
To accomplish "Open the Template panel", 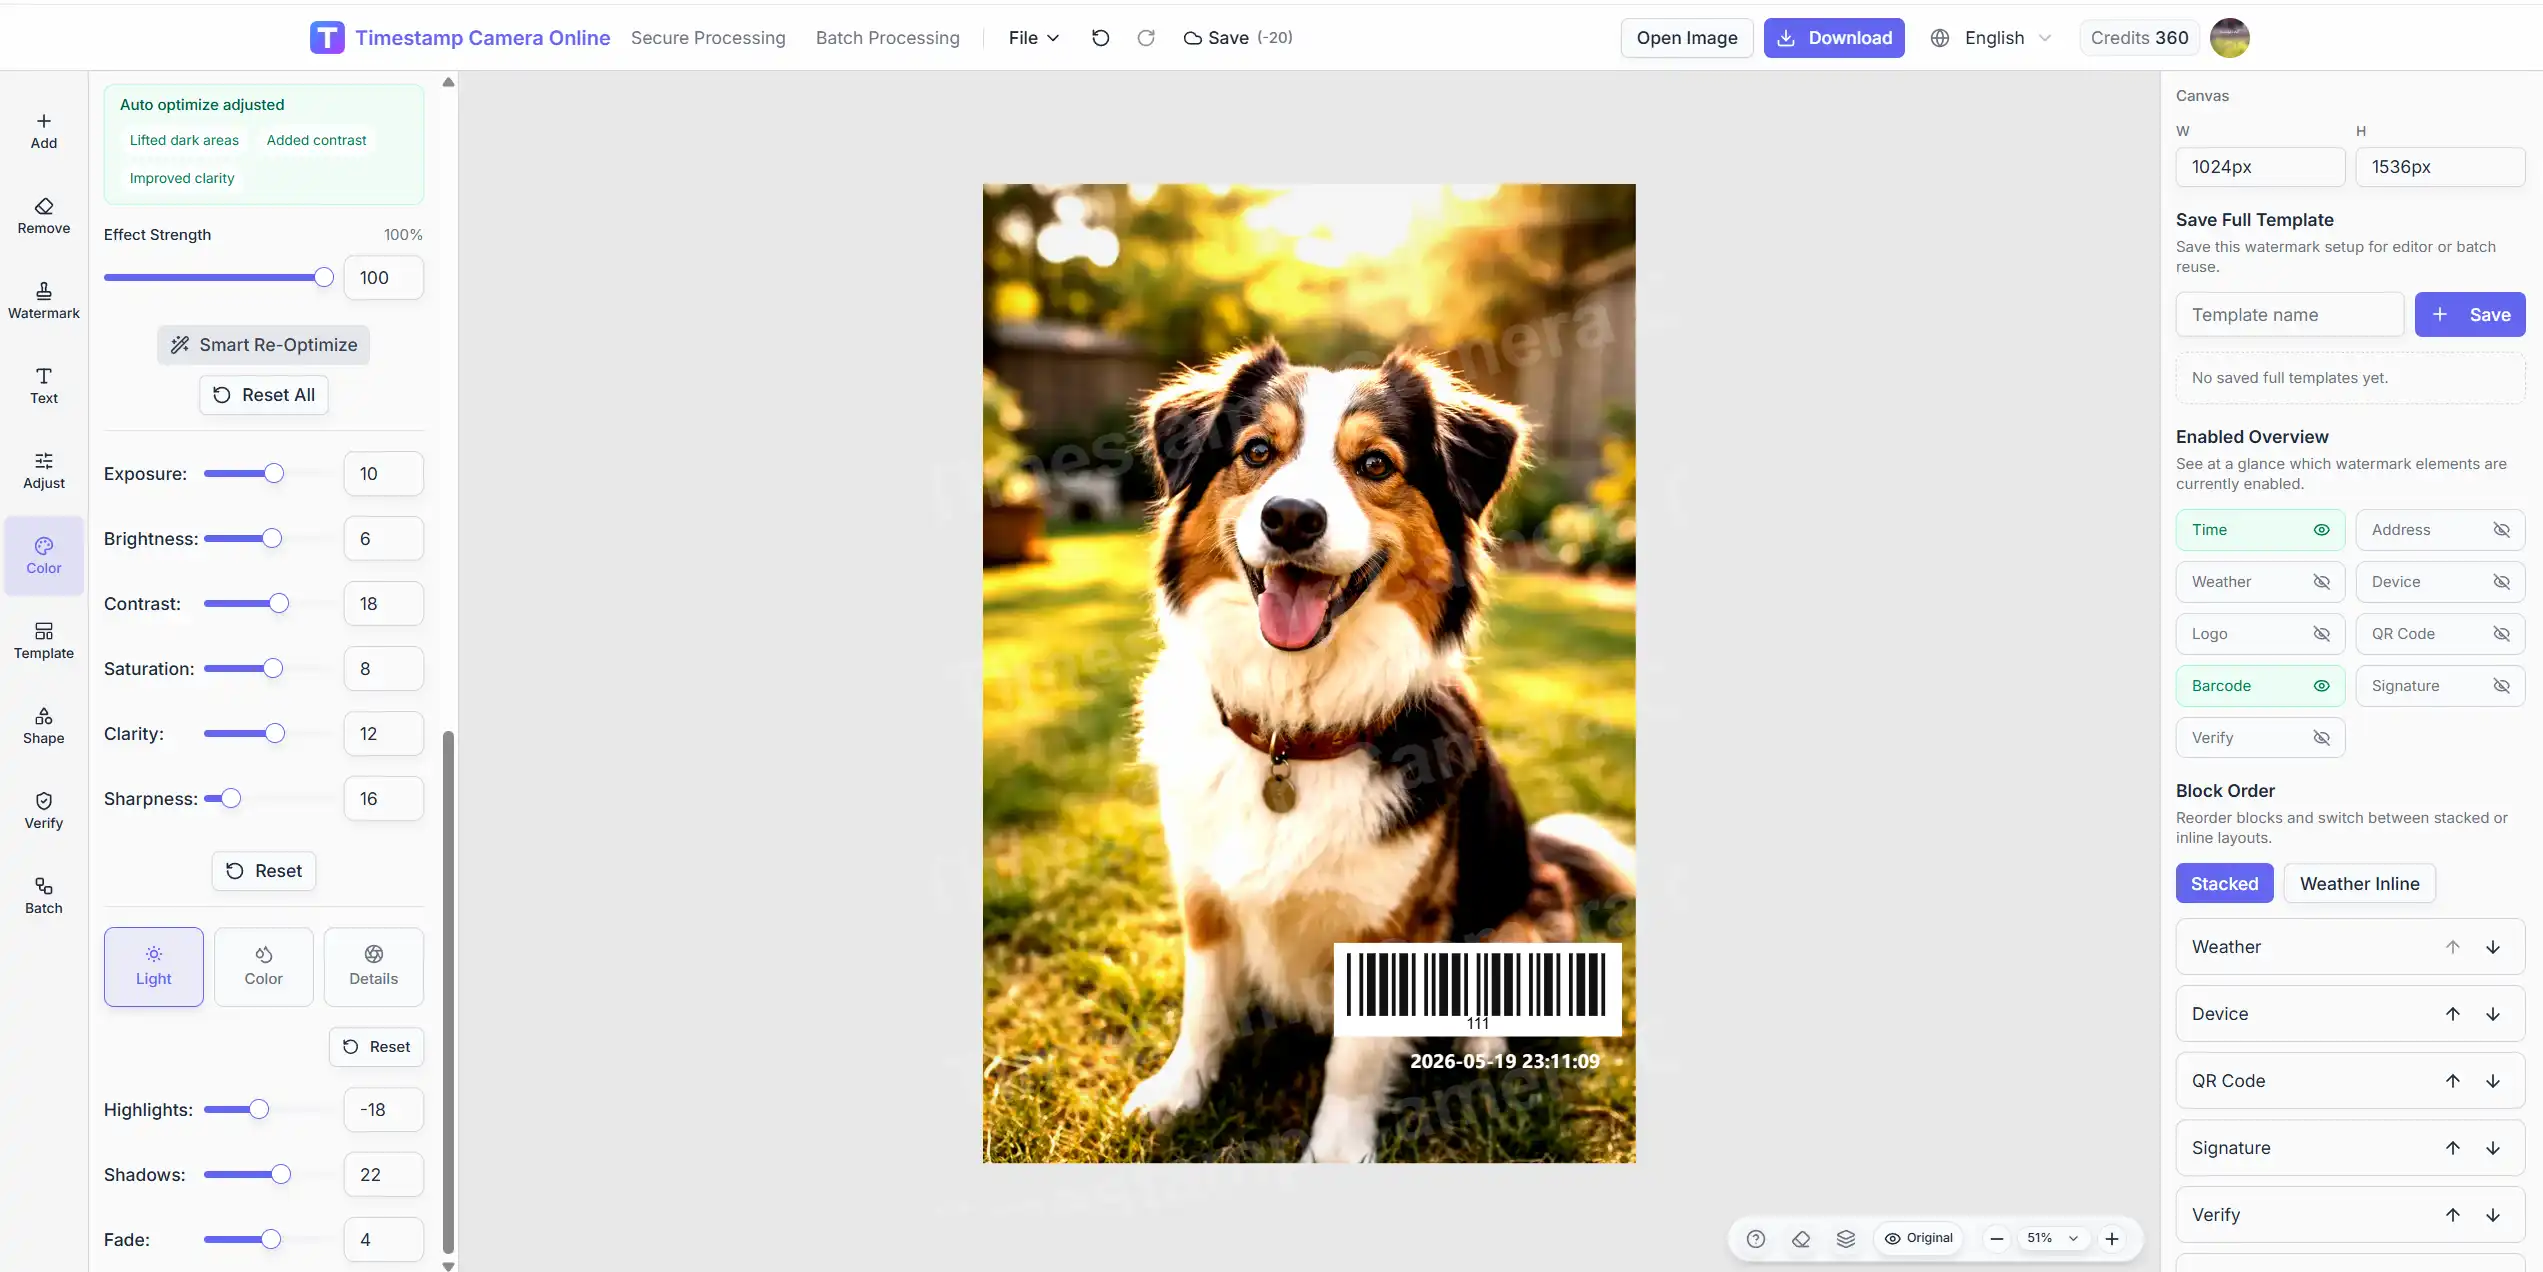I will coord(44,641).
